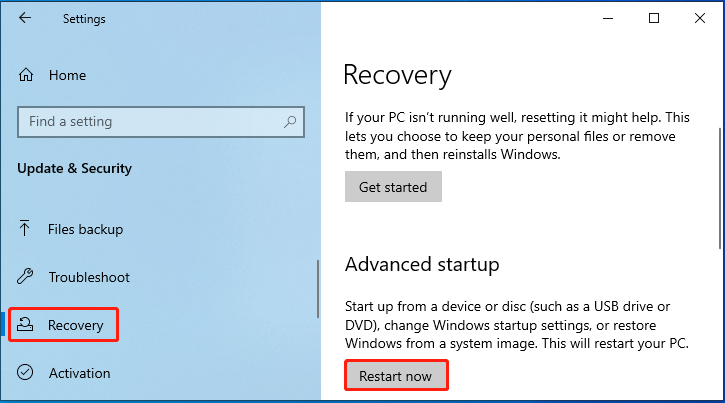The image size is (725, 403).
Task: Click the Files backup upload arrow icon
Action: [25, 228]
